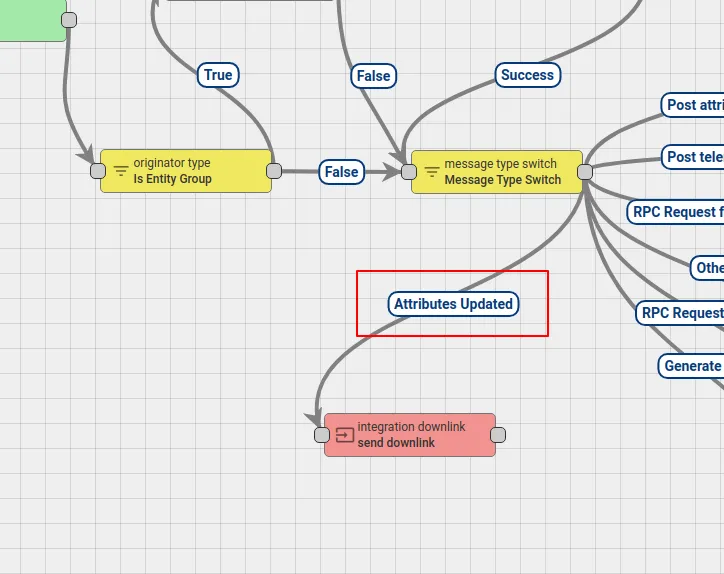Click the integration downlink node's arrow icon
This screenshot has height=574, width=724.
tap(345, 435)
